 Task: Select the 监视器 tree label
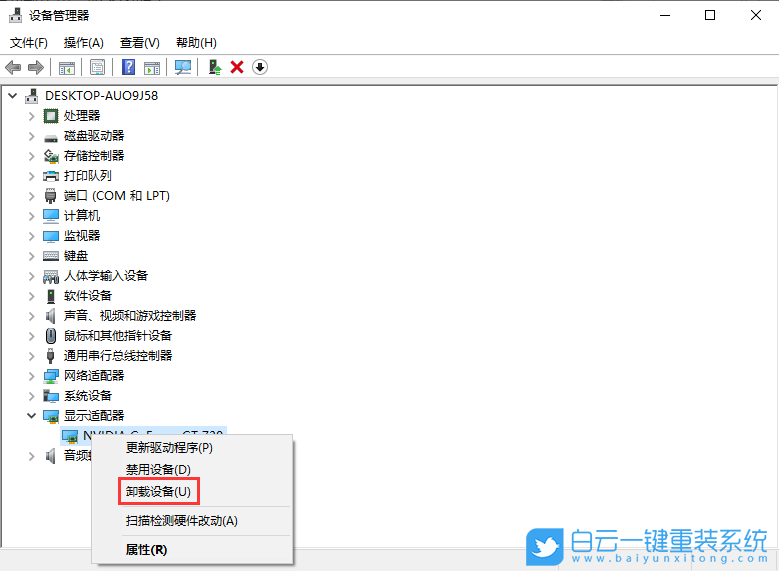tap(82, 236)
